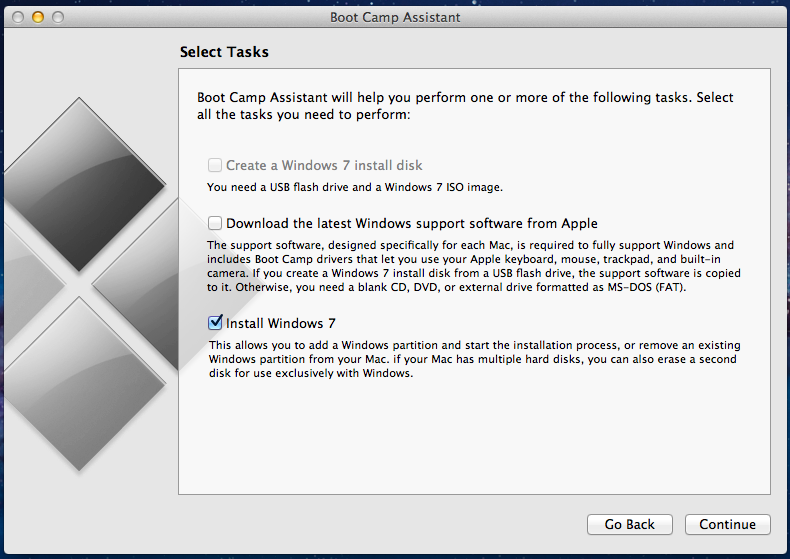Uncheck the Install Windows 7 checkbox
This screenshot has height=559, width=790.
pyautogui.click(x=215, y=322)
